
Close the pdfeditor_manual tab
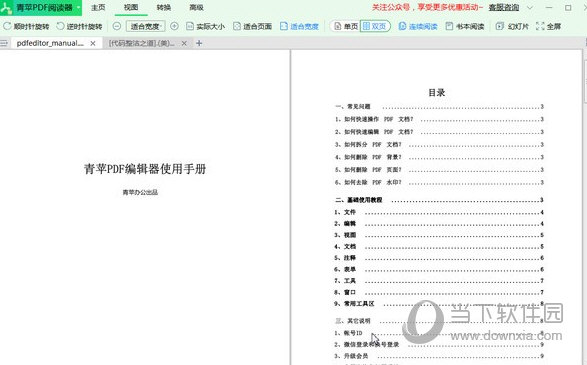93,43
